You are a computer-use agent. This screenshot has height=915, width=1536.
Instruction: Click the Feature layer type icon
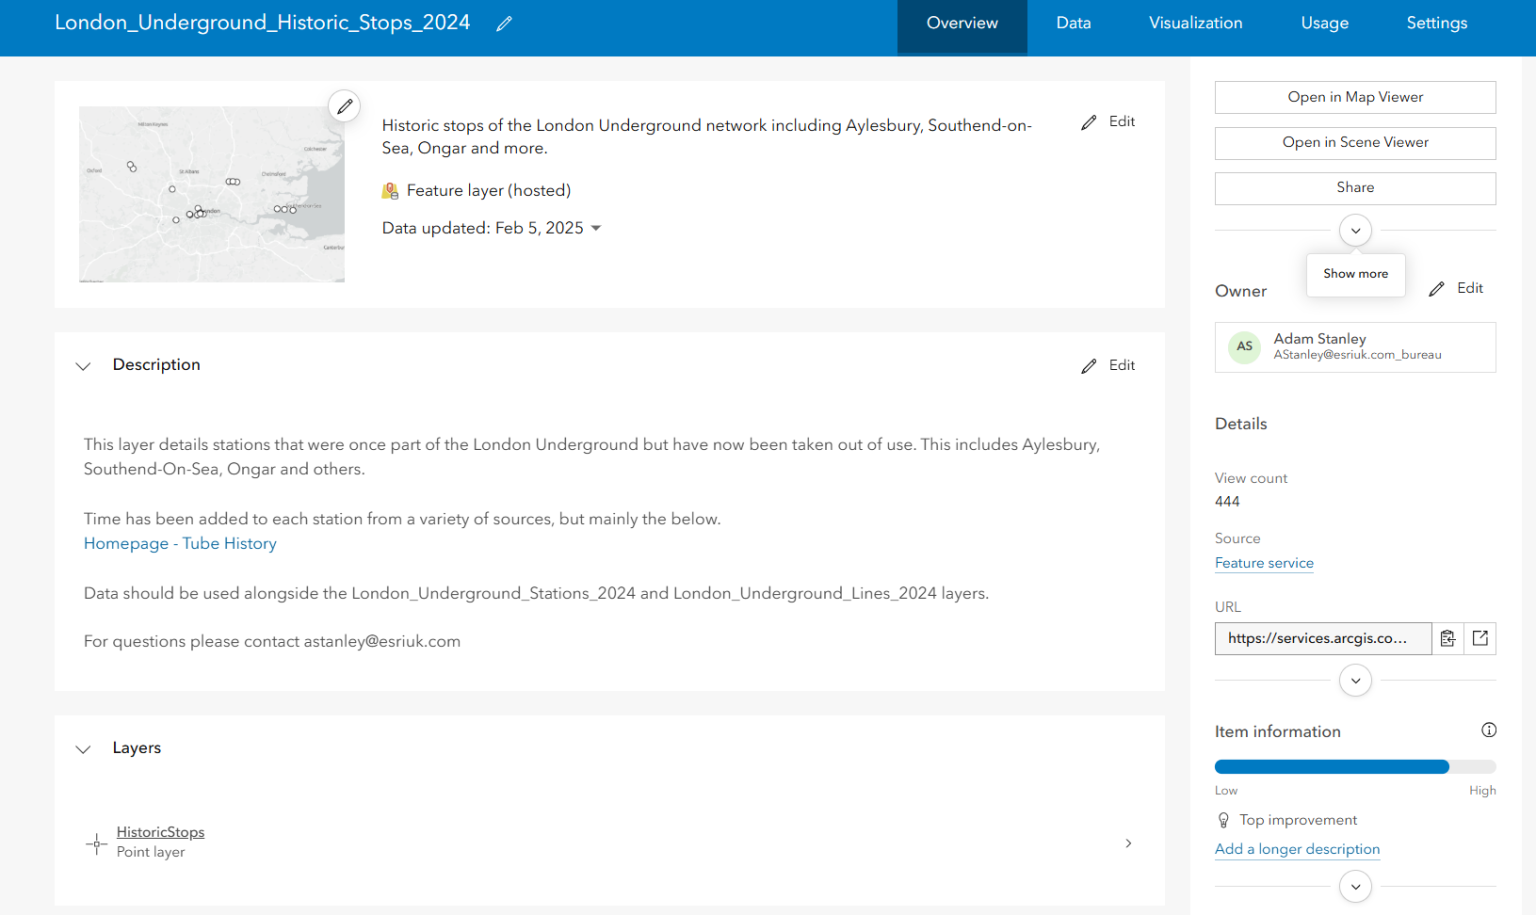(x=390, y=191)
